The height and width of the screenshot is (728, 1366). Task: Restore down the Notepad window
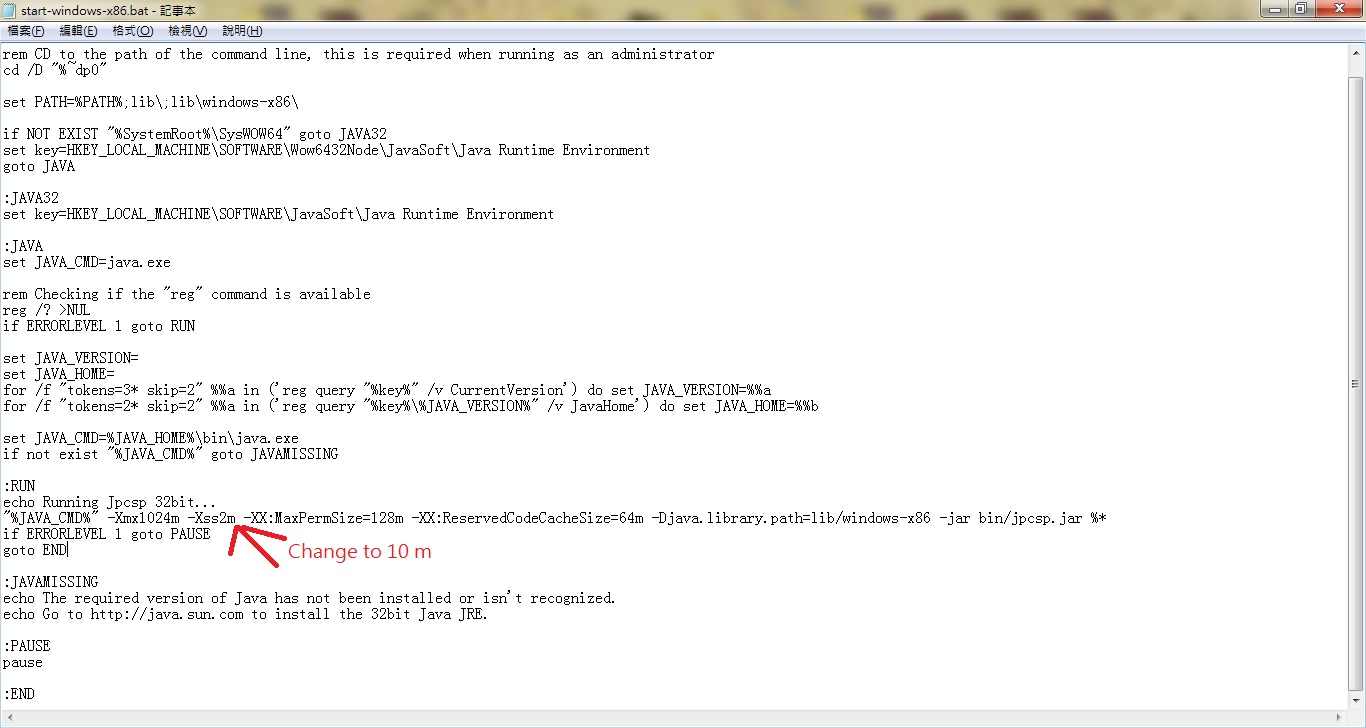click(1301, 9)
